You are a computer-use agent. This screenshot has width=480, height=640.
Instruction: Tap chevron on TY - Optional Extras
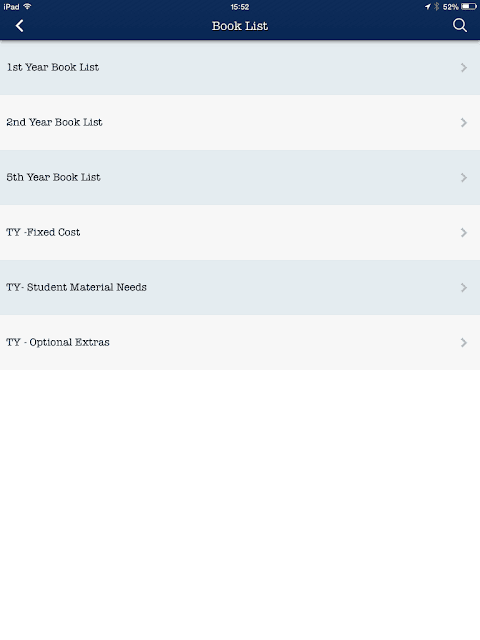(x=464, y=342)
